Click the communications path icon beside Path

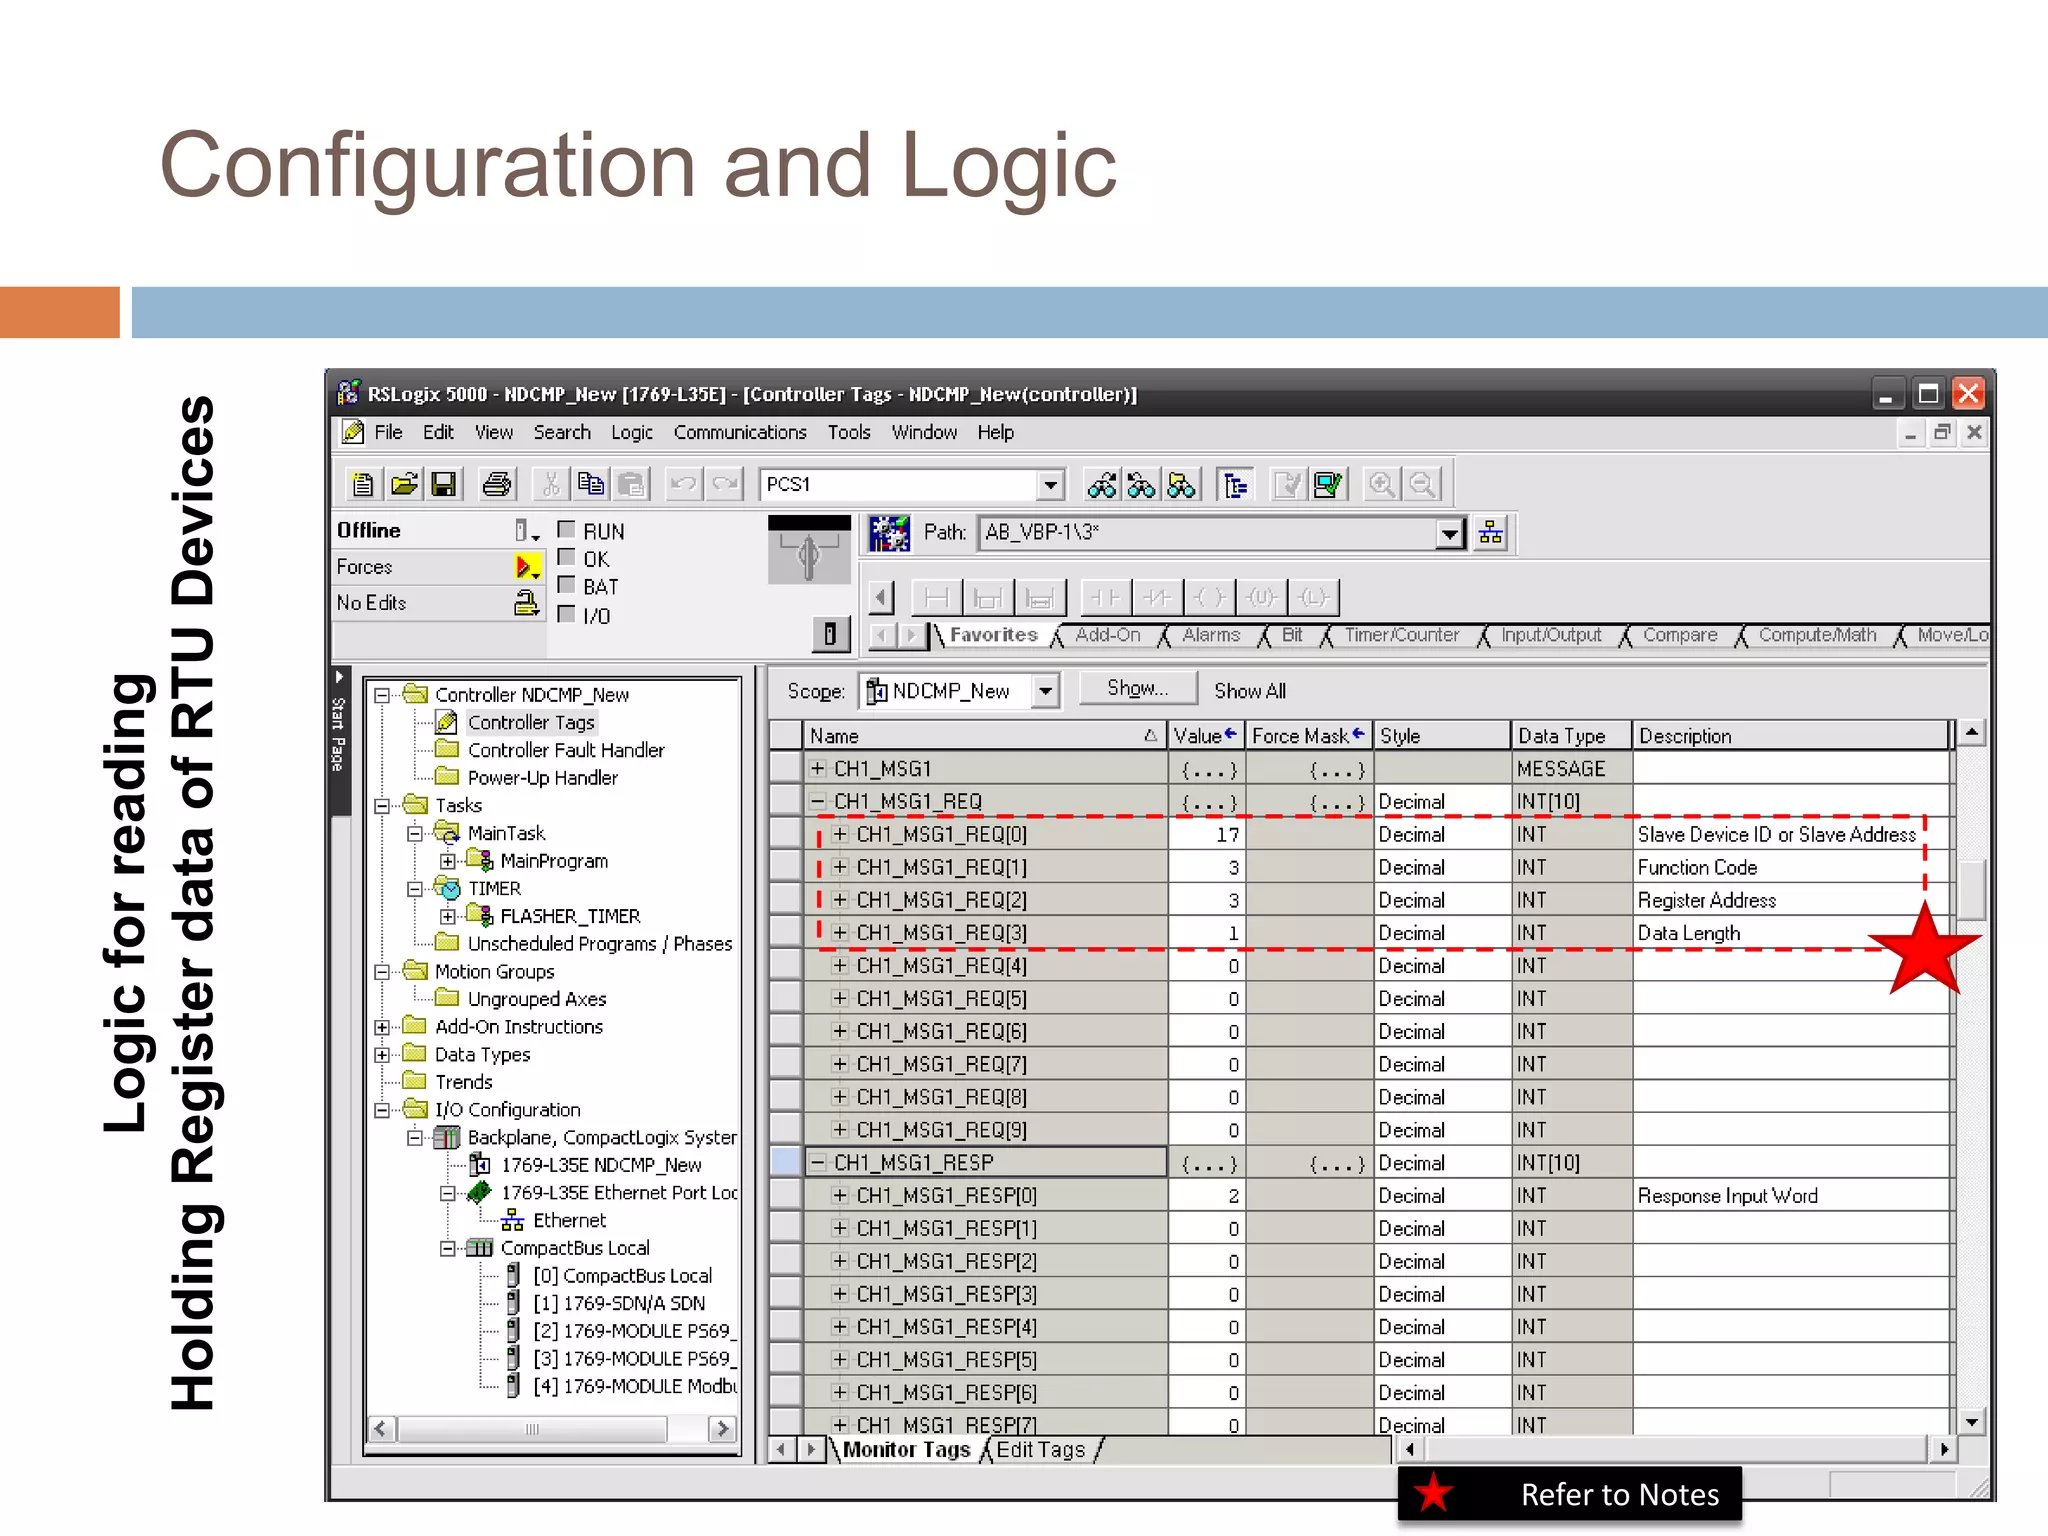888,533
